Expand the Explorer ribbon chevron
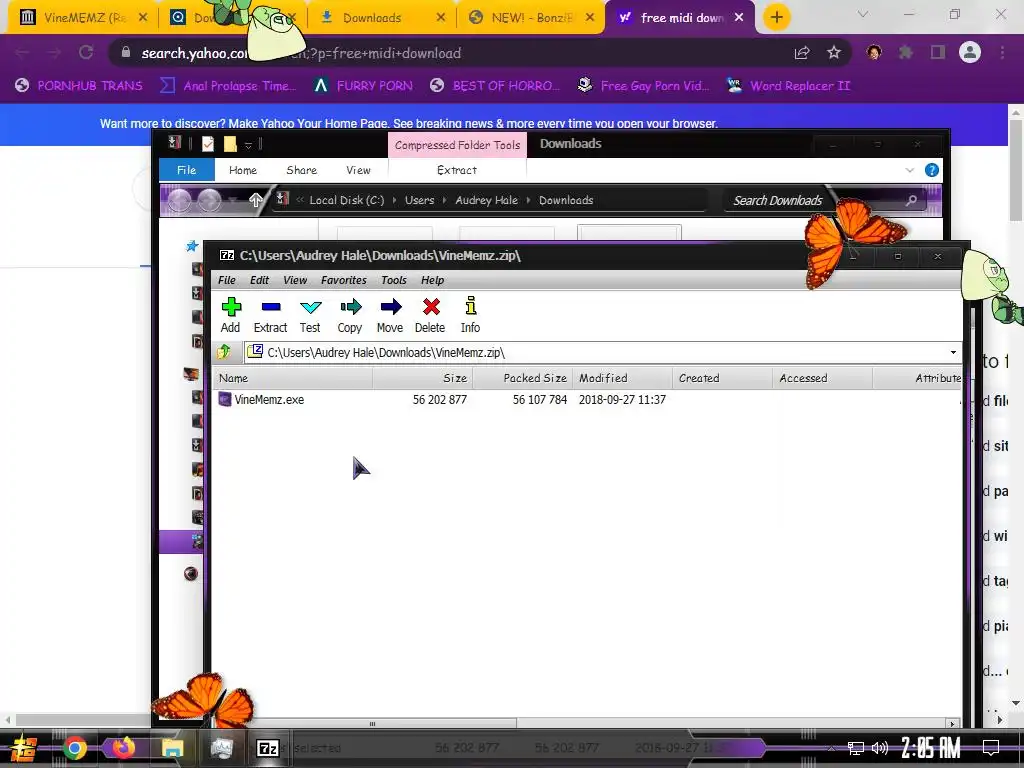The image size is (1024, 768). point(910,170)
